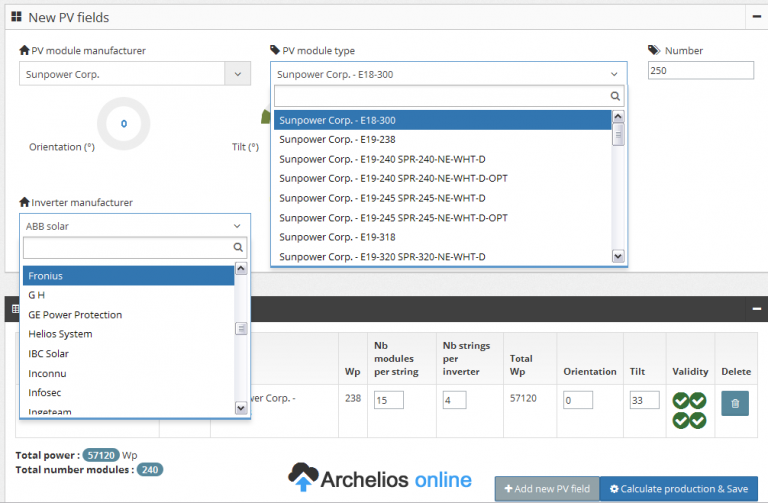Click the total modules 240 badge
Image resolution: width=768 pixels, height=503 pixels.
[150, 470]
